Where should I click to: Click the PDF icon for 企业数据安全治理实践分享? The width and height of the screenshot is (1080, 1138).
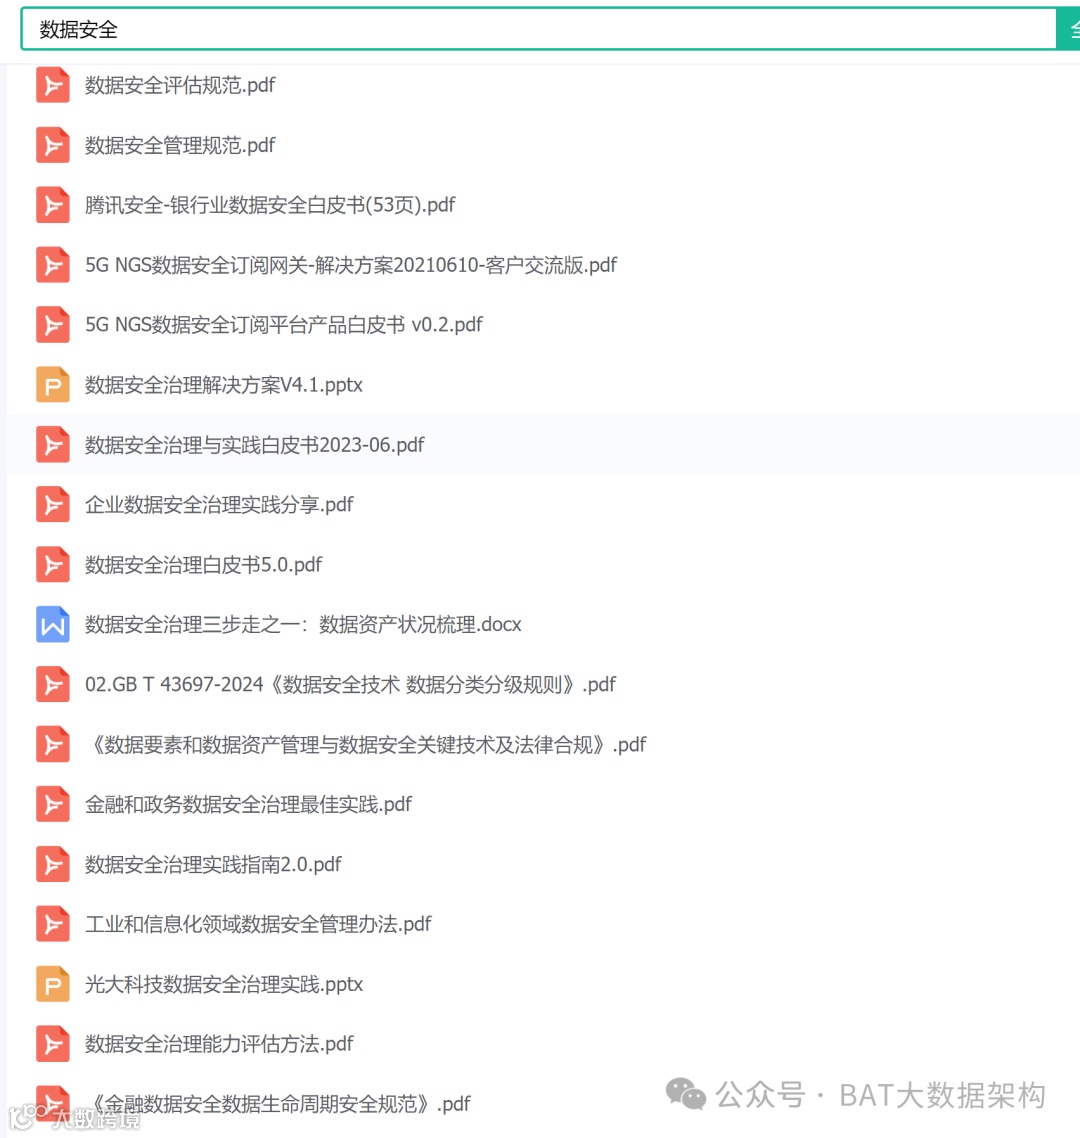click(53, 504)
